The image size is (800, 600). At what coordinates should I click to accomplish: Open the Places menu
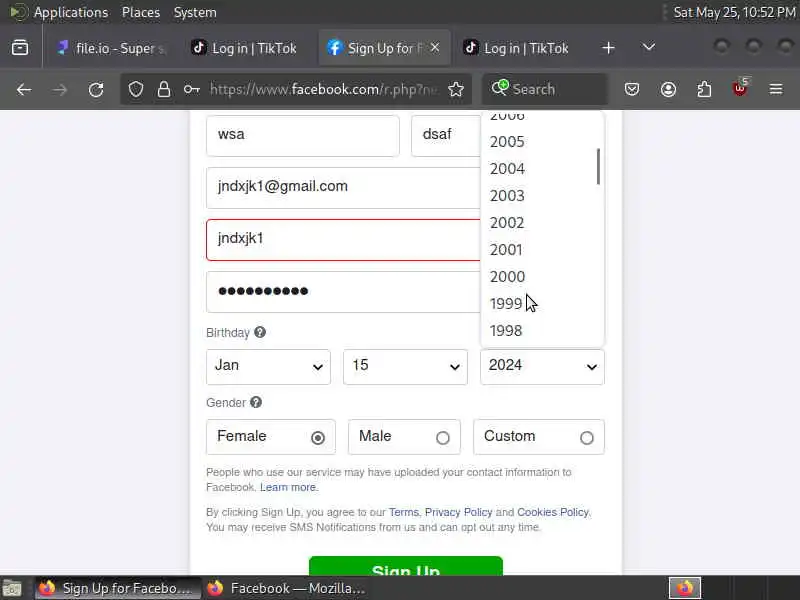point(141,12)
